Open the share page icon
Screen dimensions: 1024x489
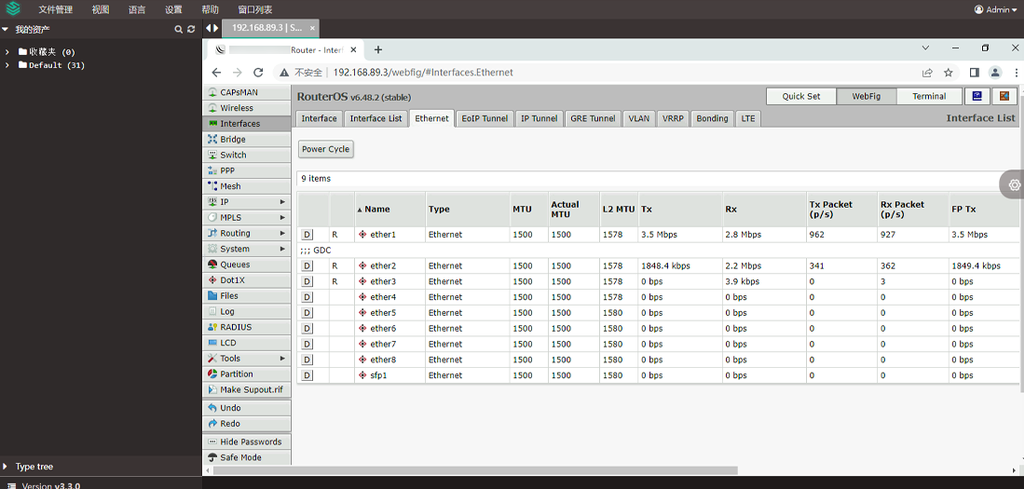(927, 72)
